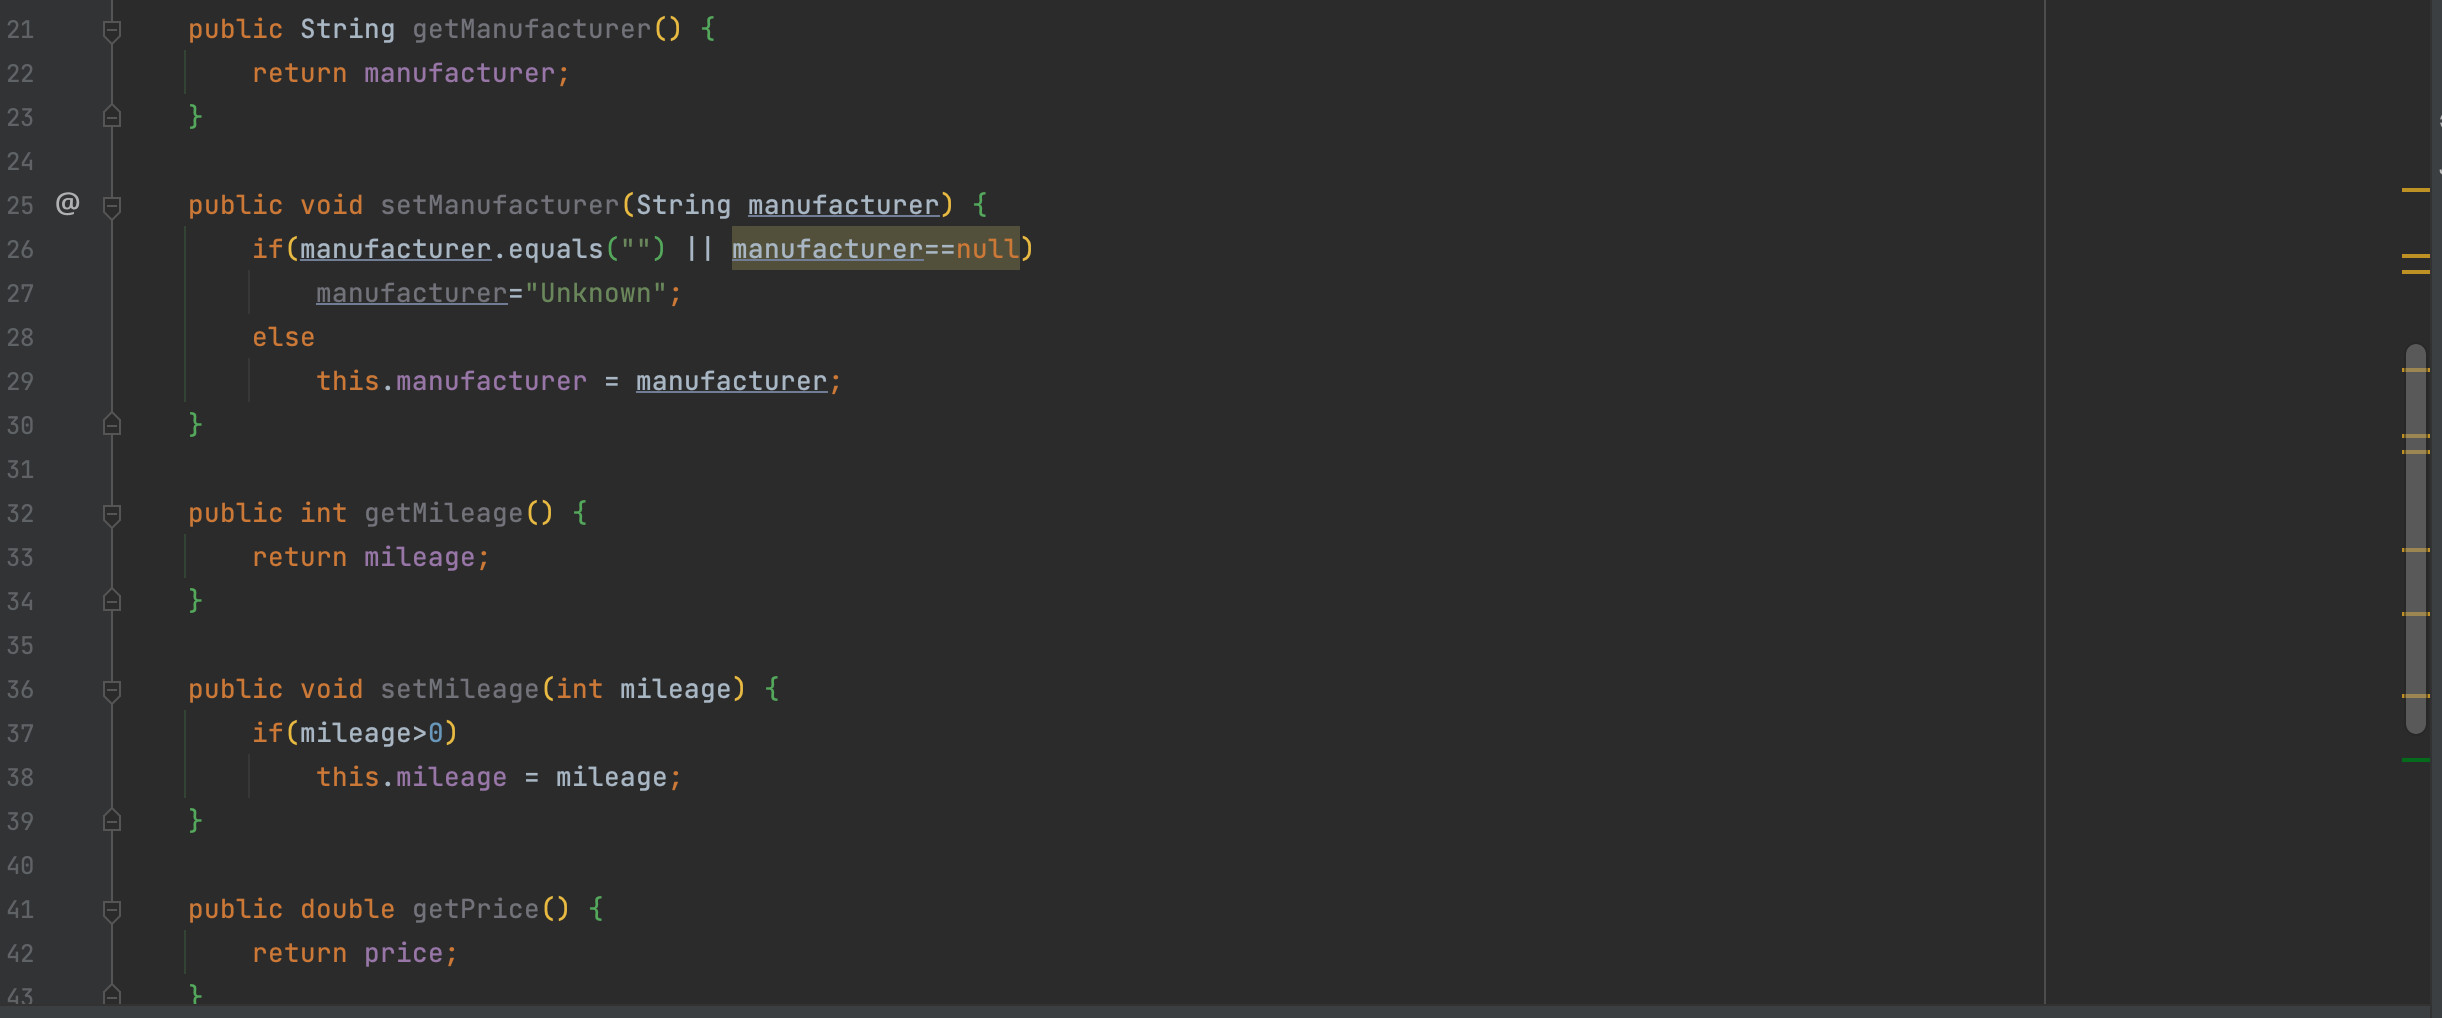The width and height of the screenshot is (2442, 1018).
Task: Collapse the setManufacturer method fold arrow
Action: point(111,206)
